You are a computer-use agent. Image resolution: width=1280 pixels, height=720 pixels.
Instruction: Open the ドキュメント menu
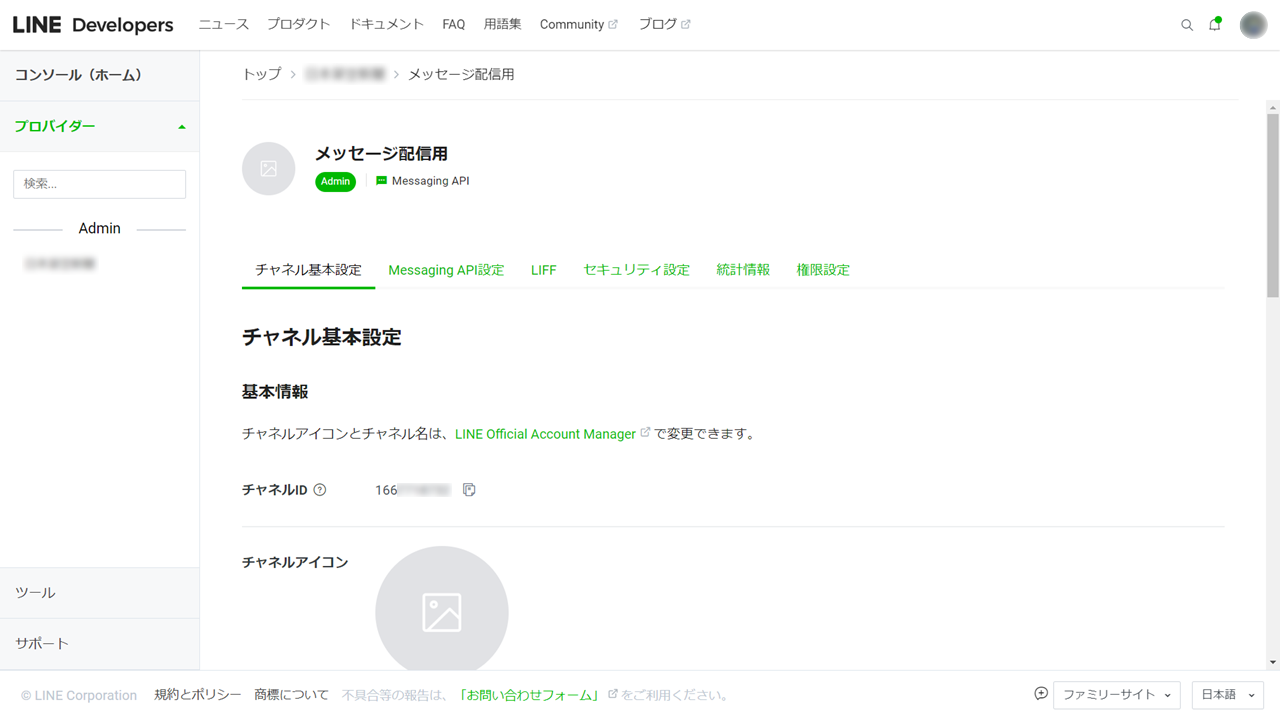click(x=386, y=24)
